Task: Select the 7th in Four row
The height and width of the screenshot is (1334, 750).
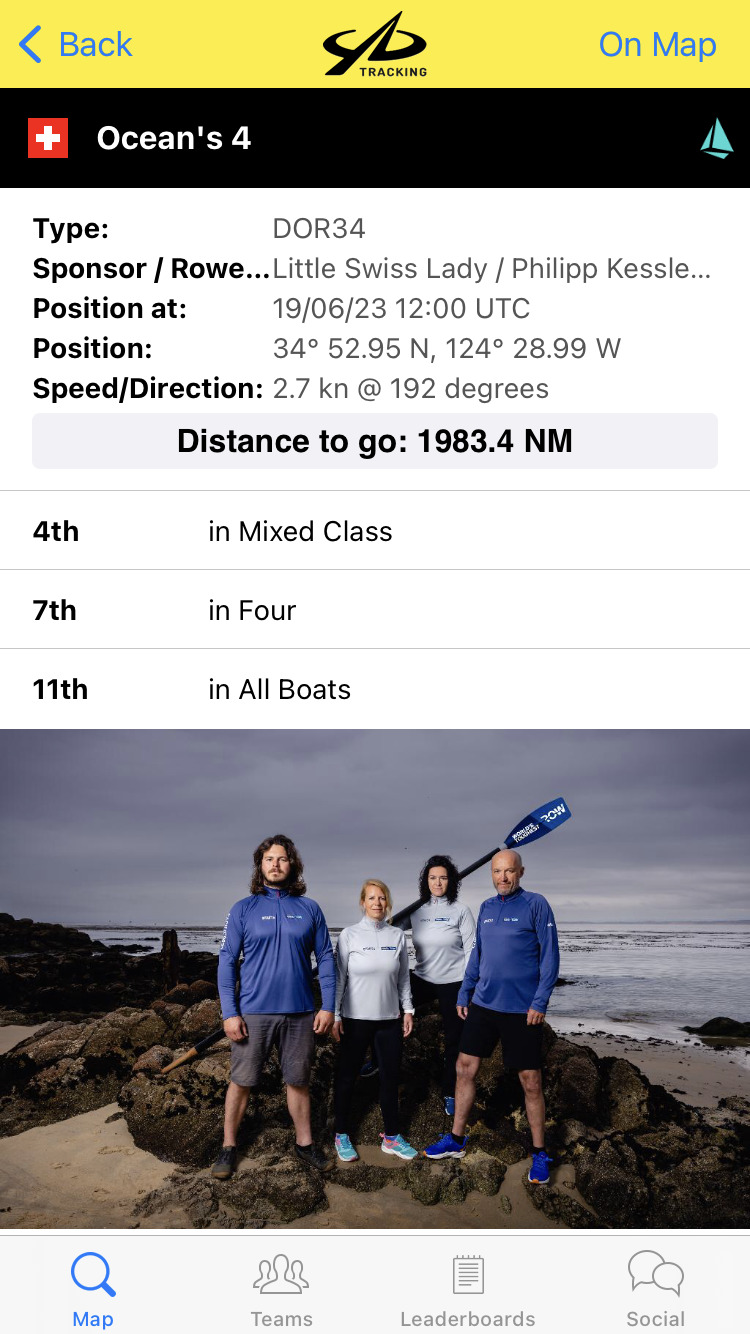Action: point(375,610)
